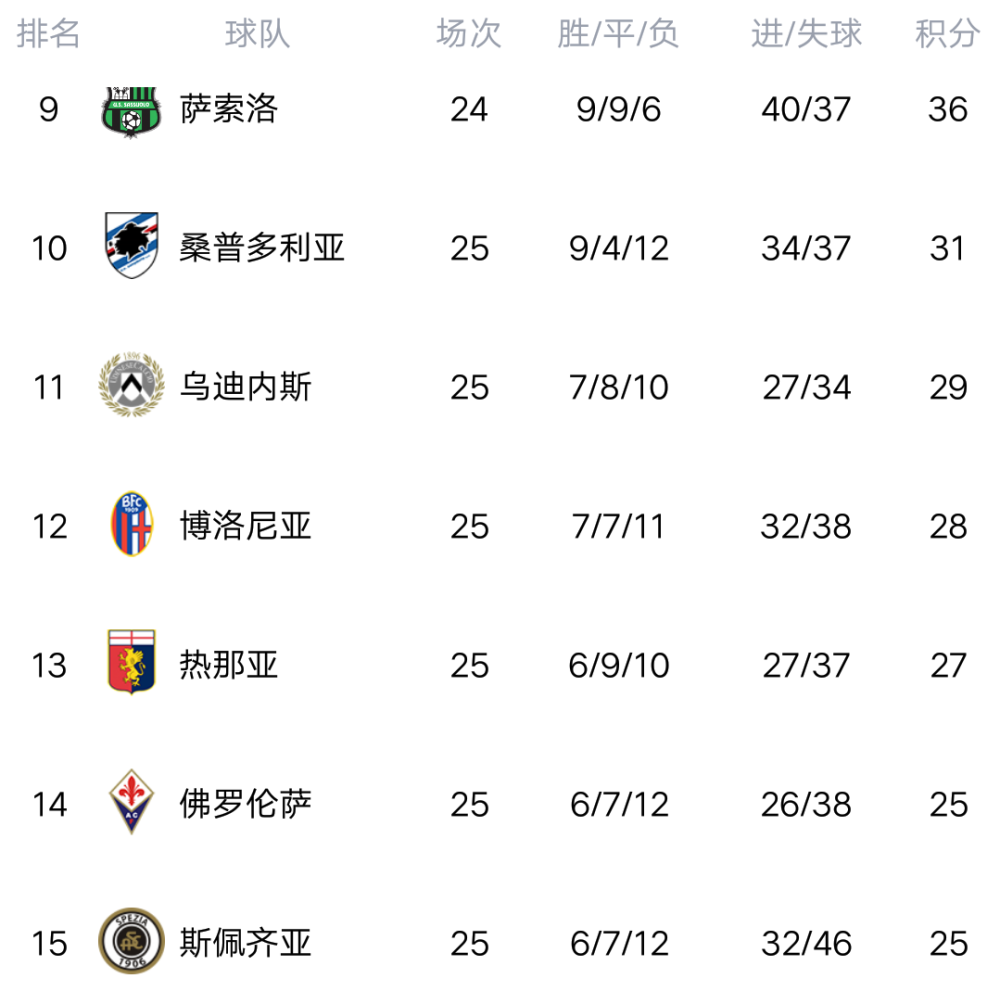The image size is (1000, 991).
Task: Click the 排名 column header
Action: pyautogui.click(x=48, y=34)
